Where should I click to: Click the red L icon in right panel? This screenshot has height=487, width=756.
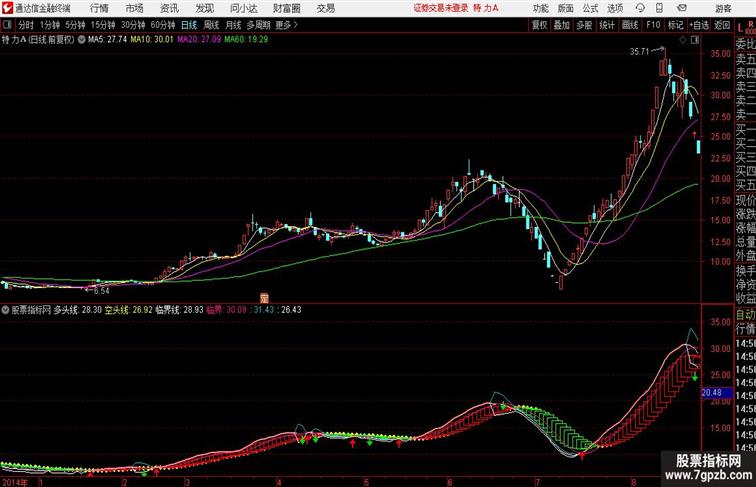click(x=740, y=29)
